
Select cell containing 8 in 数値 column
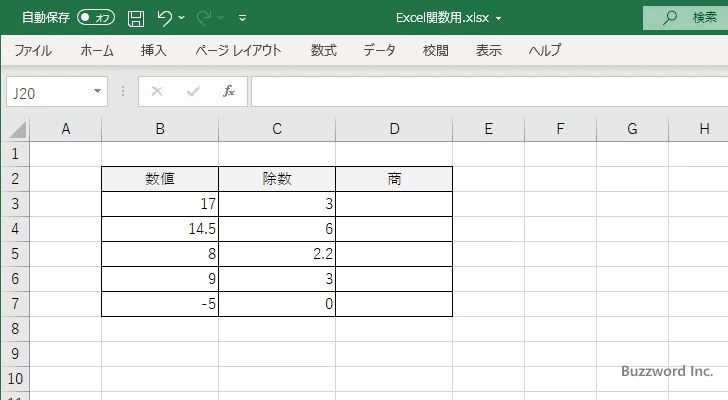tap(160, 254)
